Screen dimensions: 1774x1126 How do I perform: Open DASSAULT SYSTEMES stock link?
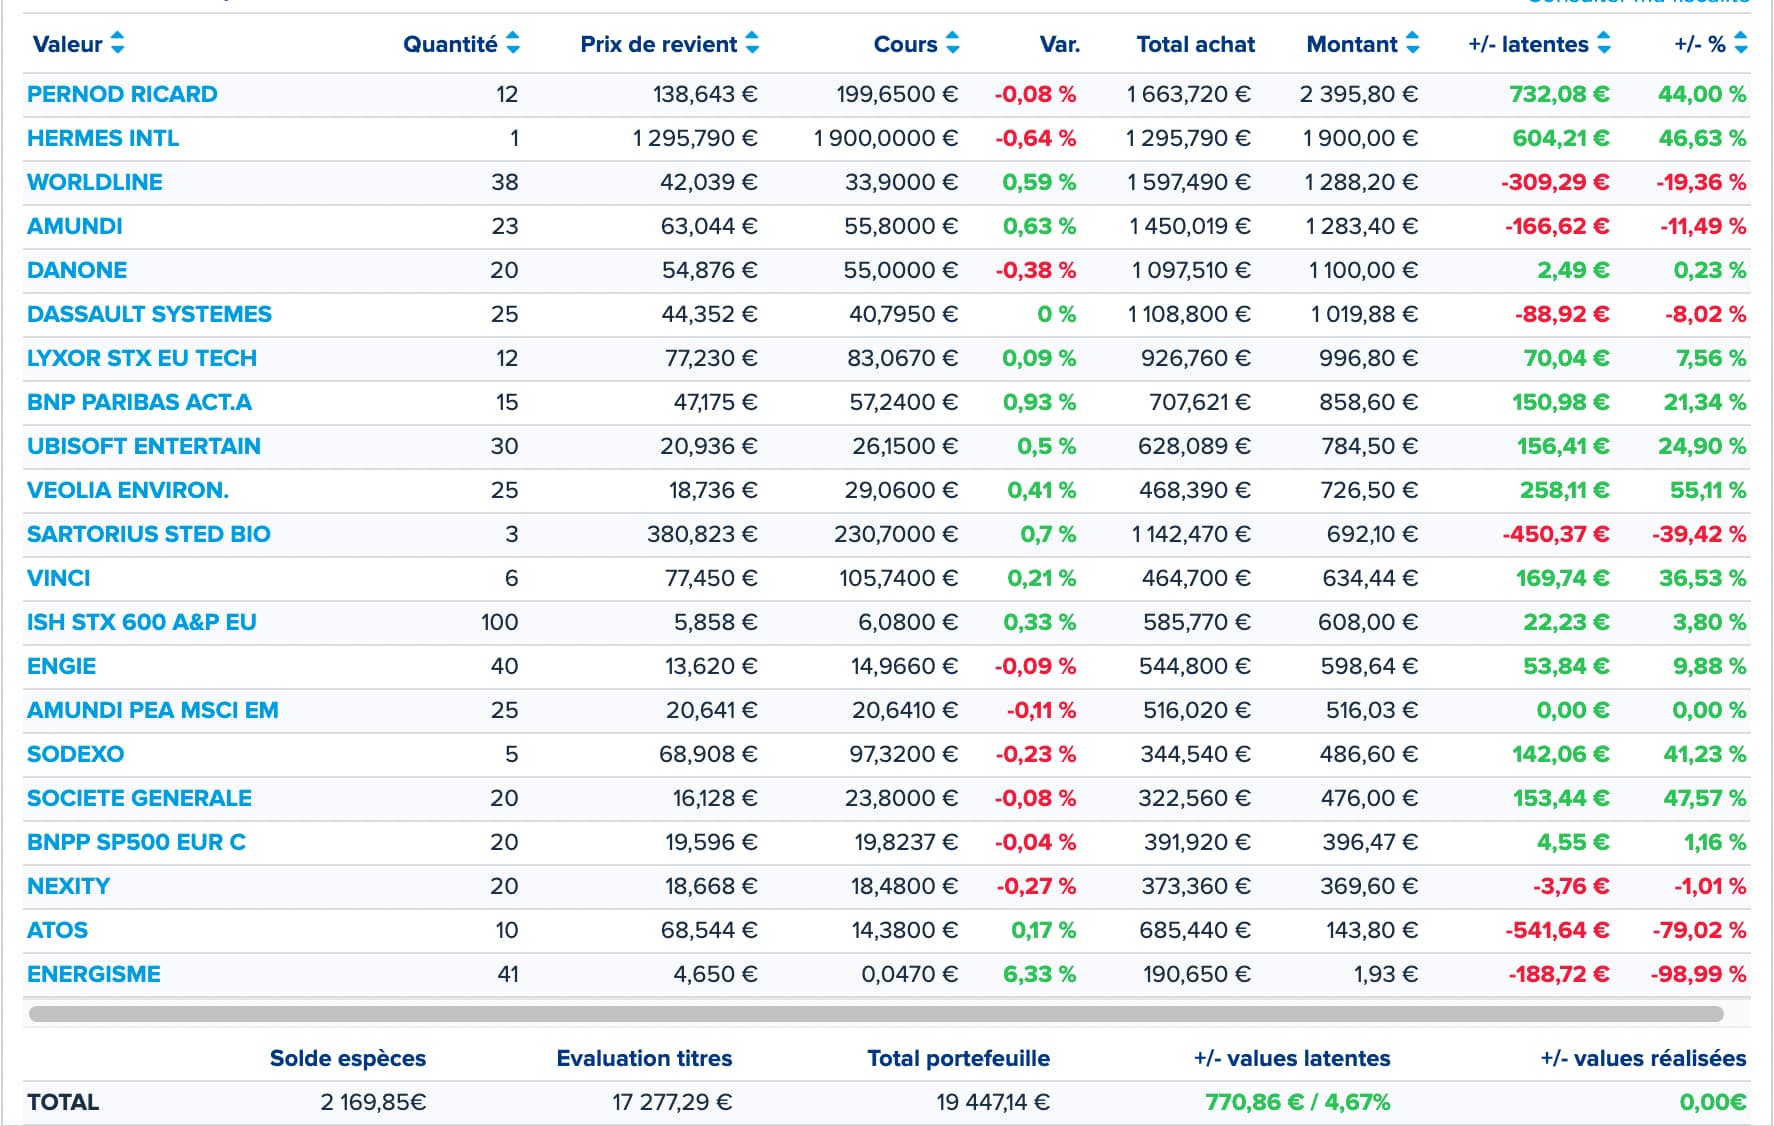(x=149, y=314)
